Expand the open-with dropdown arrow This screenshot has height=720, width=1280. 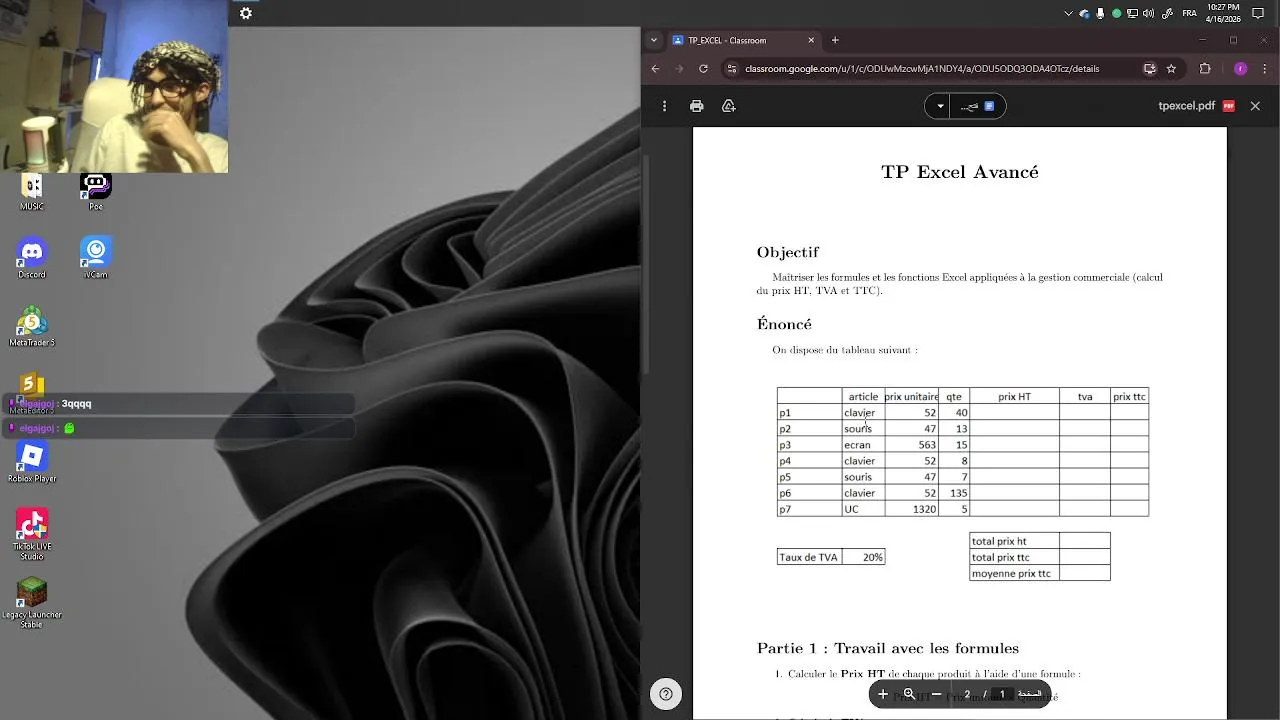[x=939, y=106]
